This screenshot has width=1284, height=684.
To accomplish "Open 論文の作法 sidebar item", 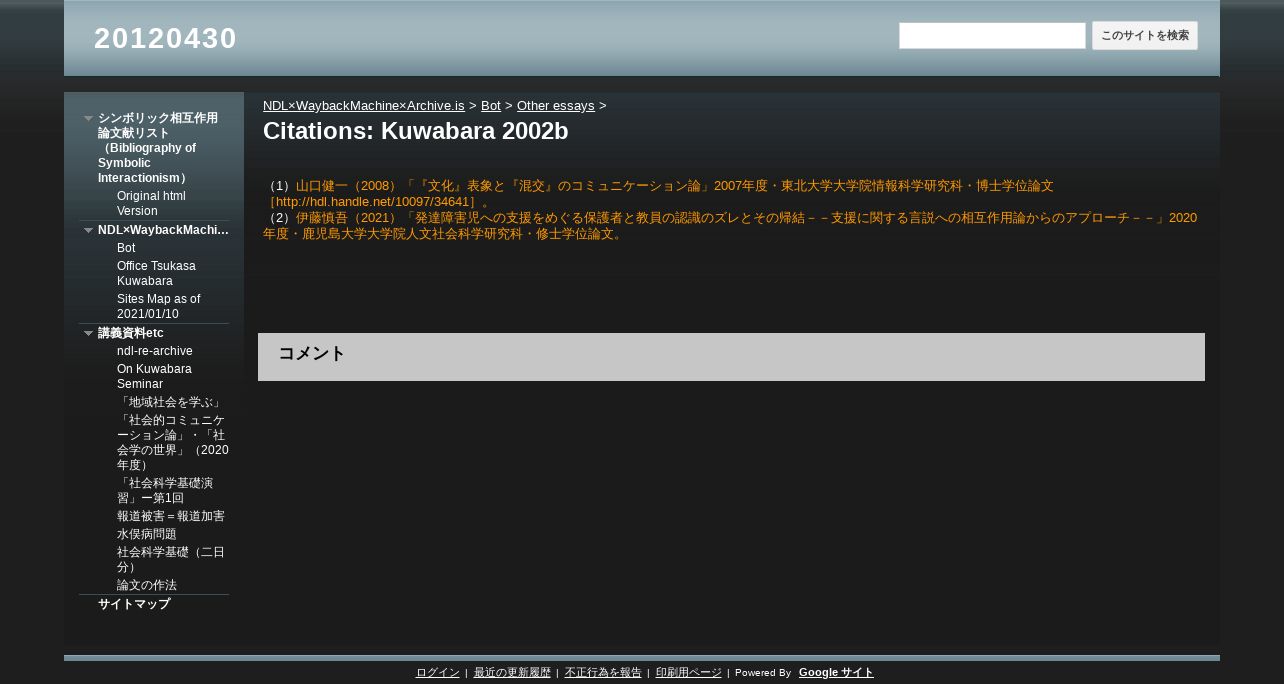I will (x=147, y=585).
